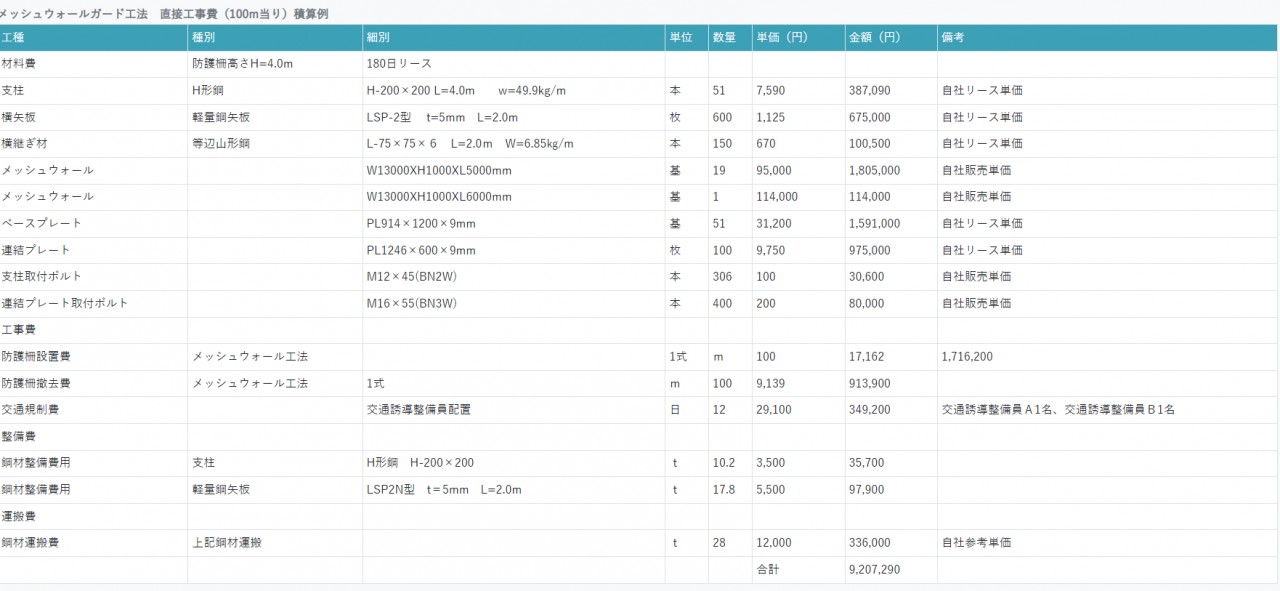Screen dimensions: 1280x591
Task: Select amount 1,591,000
Action: tap(874, 223)
